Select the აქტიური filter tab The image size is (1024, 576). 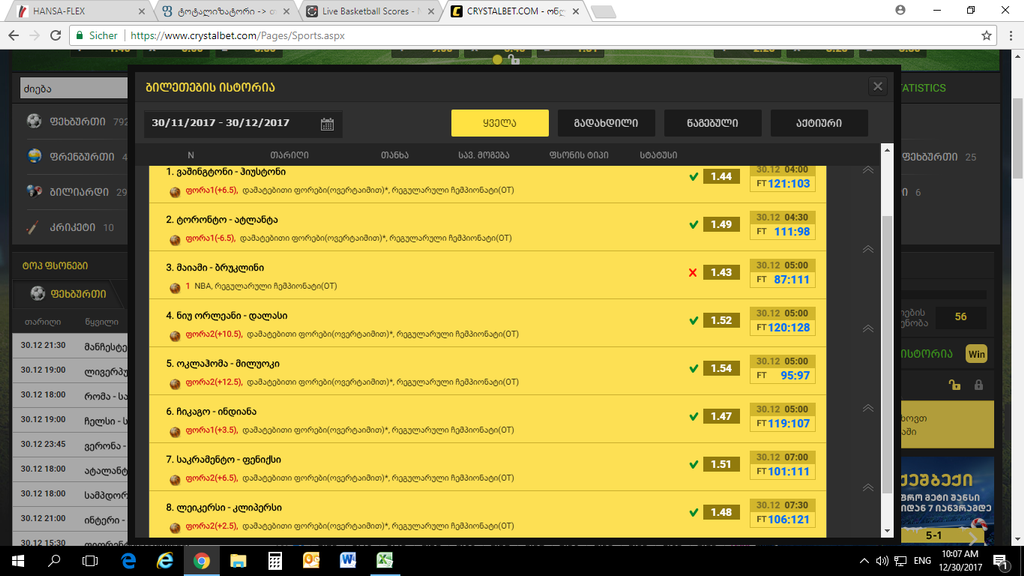(819, 123)
